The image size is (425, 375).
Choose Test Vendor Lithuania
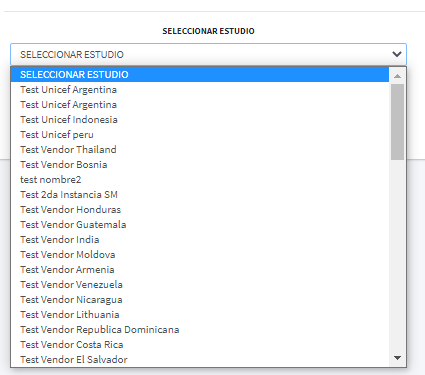(200, 315)
